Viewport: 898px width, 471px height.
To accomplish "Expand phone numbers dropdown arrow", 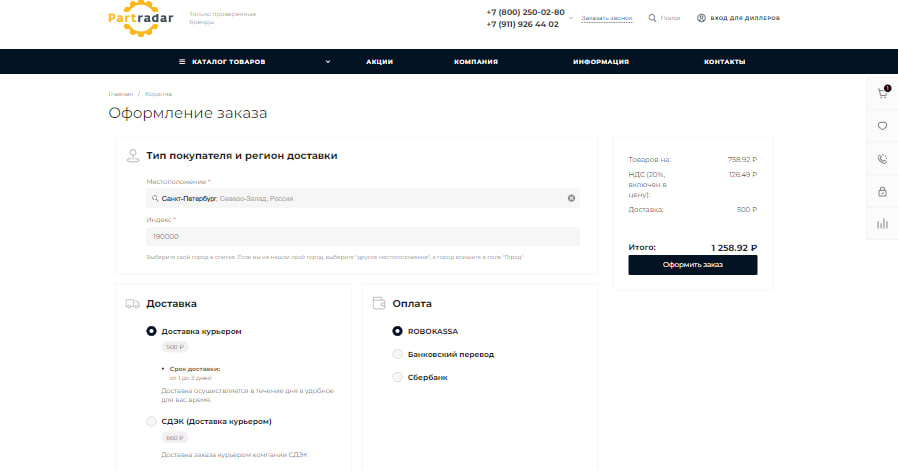I will (x=571, y=18).
